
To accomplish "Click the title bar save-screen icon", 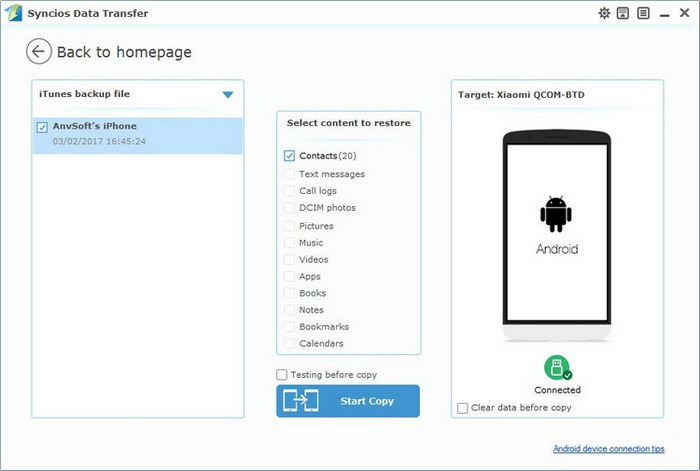I will (x=623, y=13).
